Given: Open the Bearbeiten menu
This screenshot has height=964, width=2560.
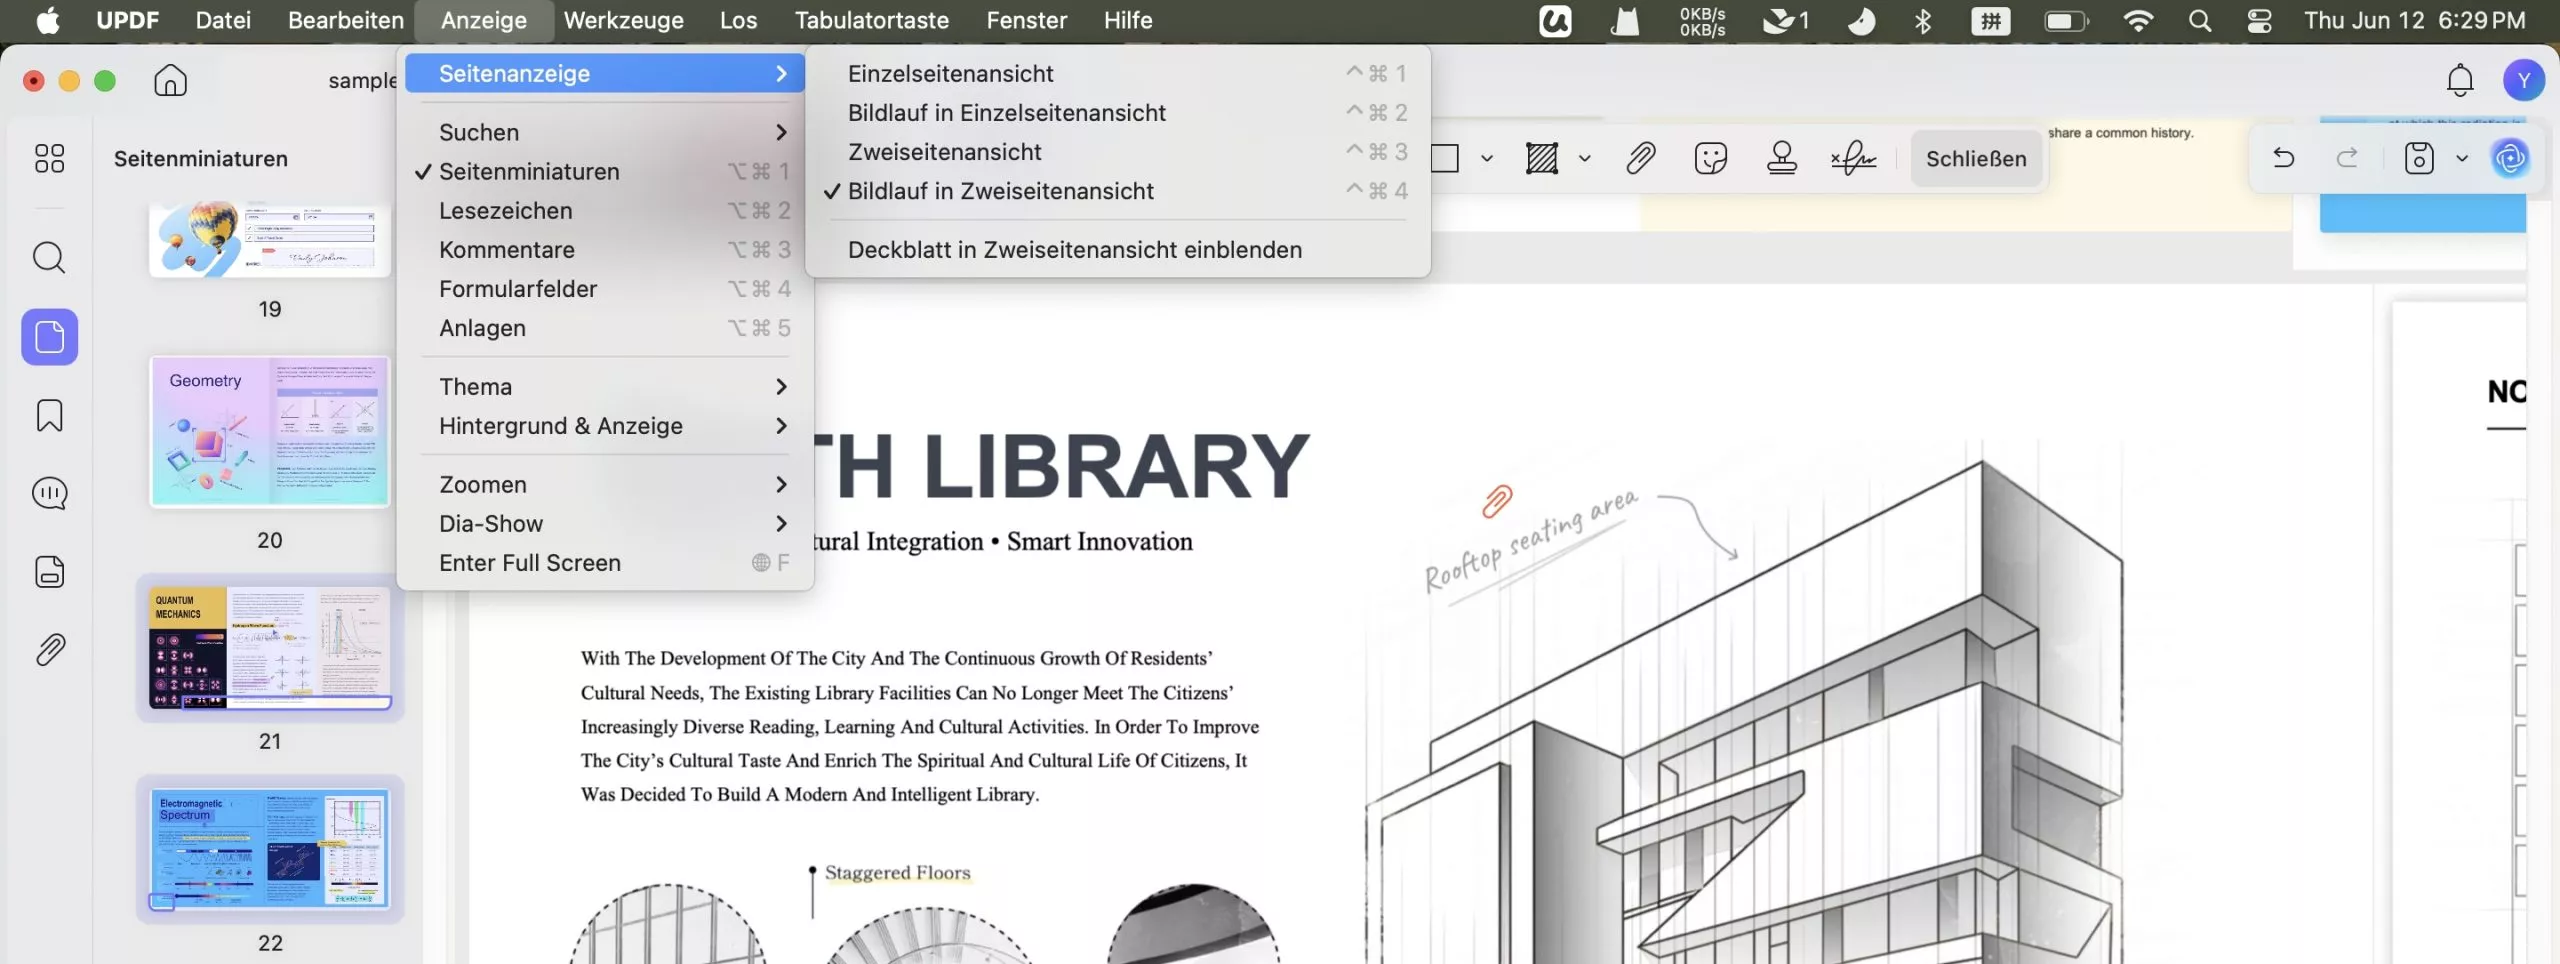Looking at the screenshot, I should pyautogui.click(x=346, y=20).
